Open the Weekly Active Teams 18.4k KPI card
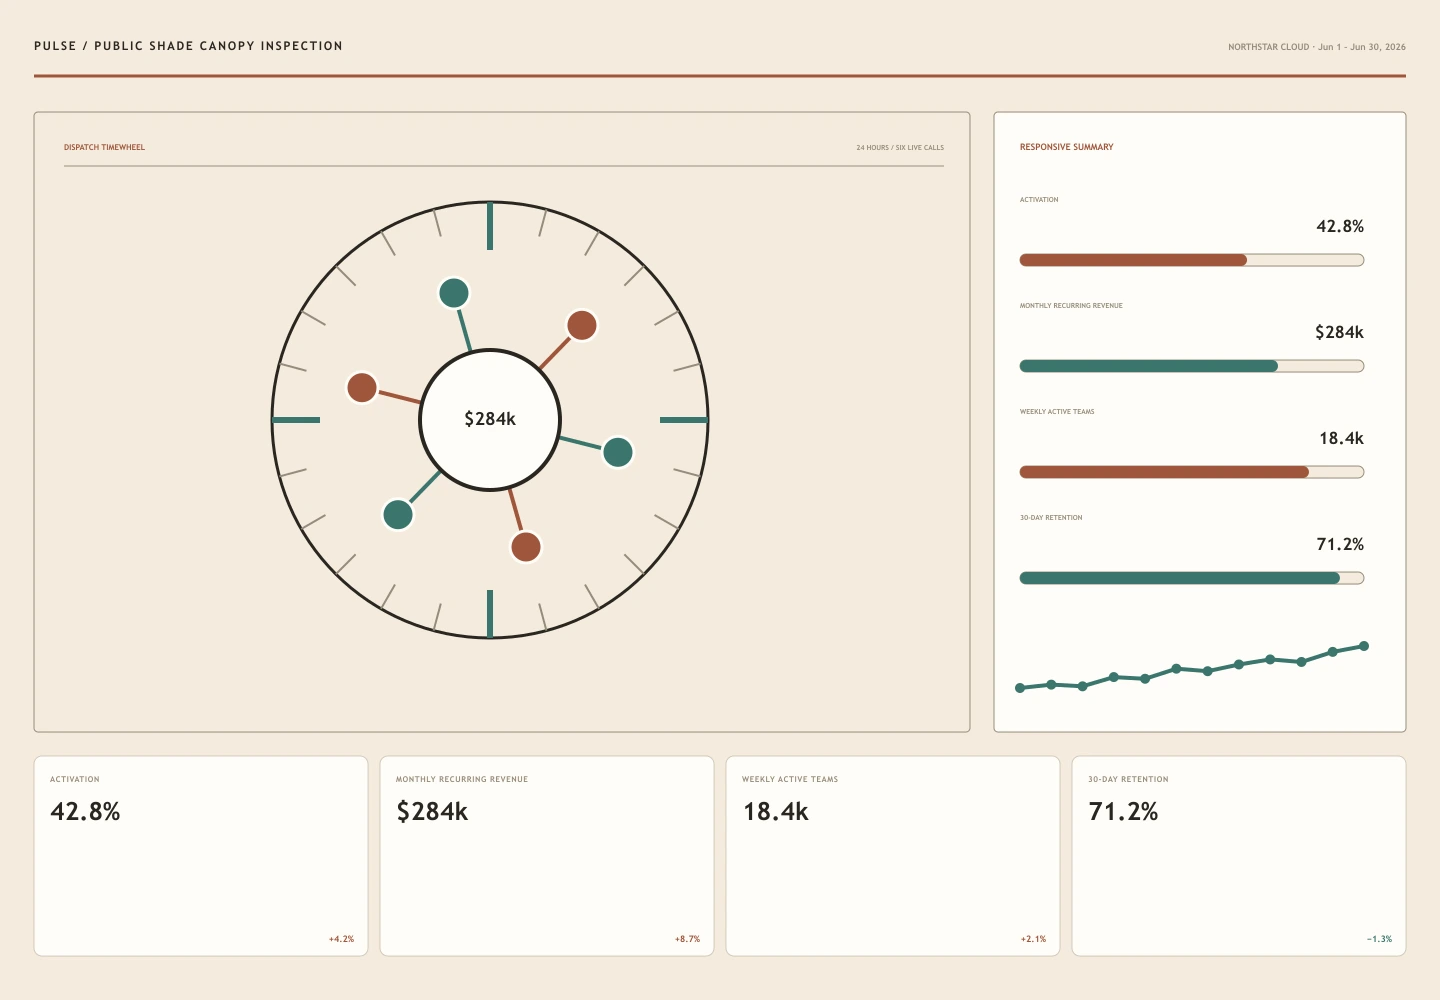Viewport: 1440px width, 1000px height. (893, 856)
